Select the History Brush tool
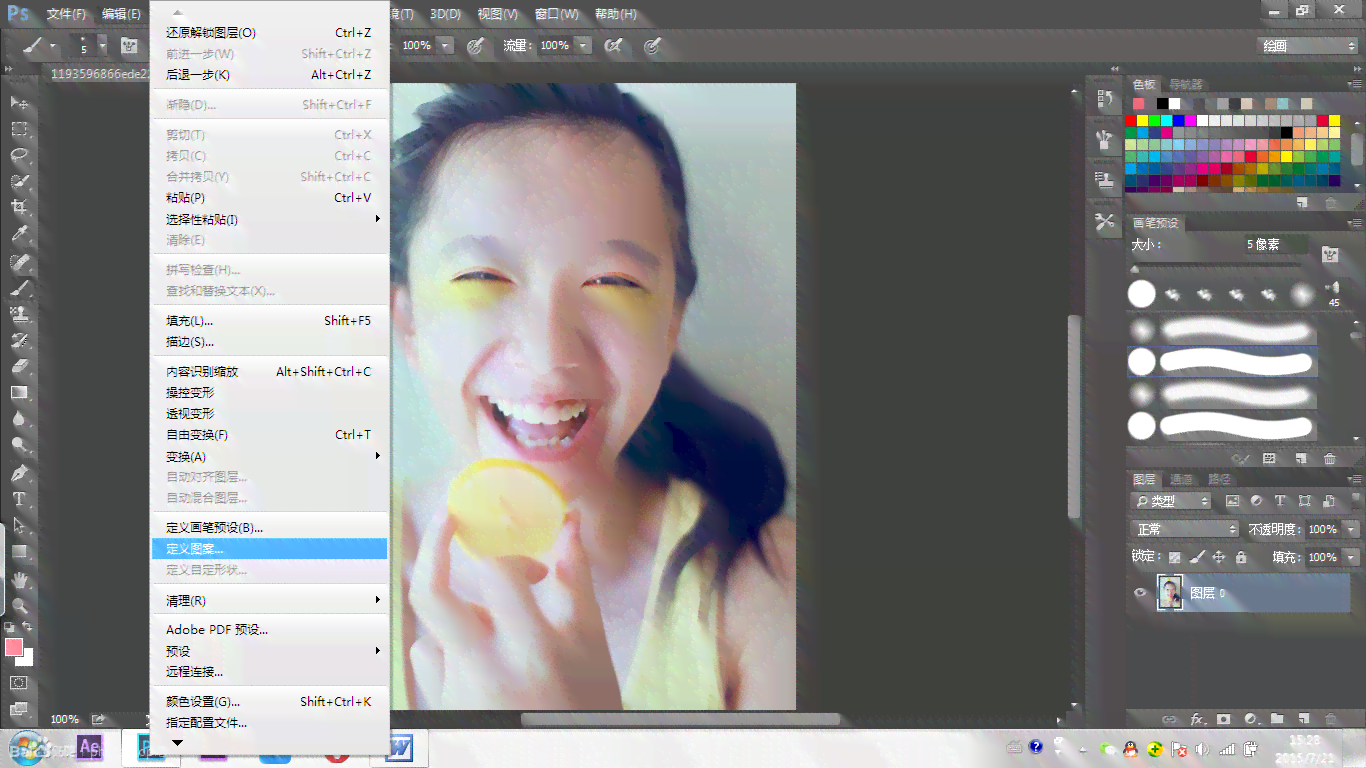1366x768 pixels. tap(19, 340)
